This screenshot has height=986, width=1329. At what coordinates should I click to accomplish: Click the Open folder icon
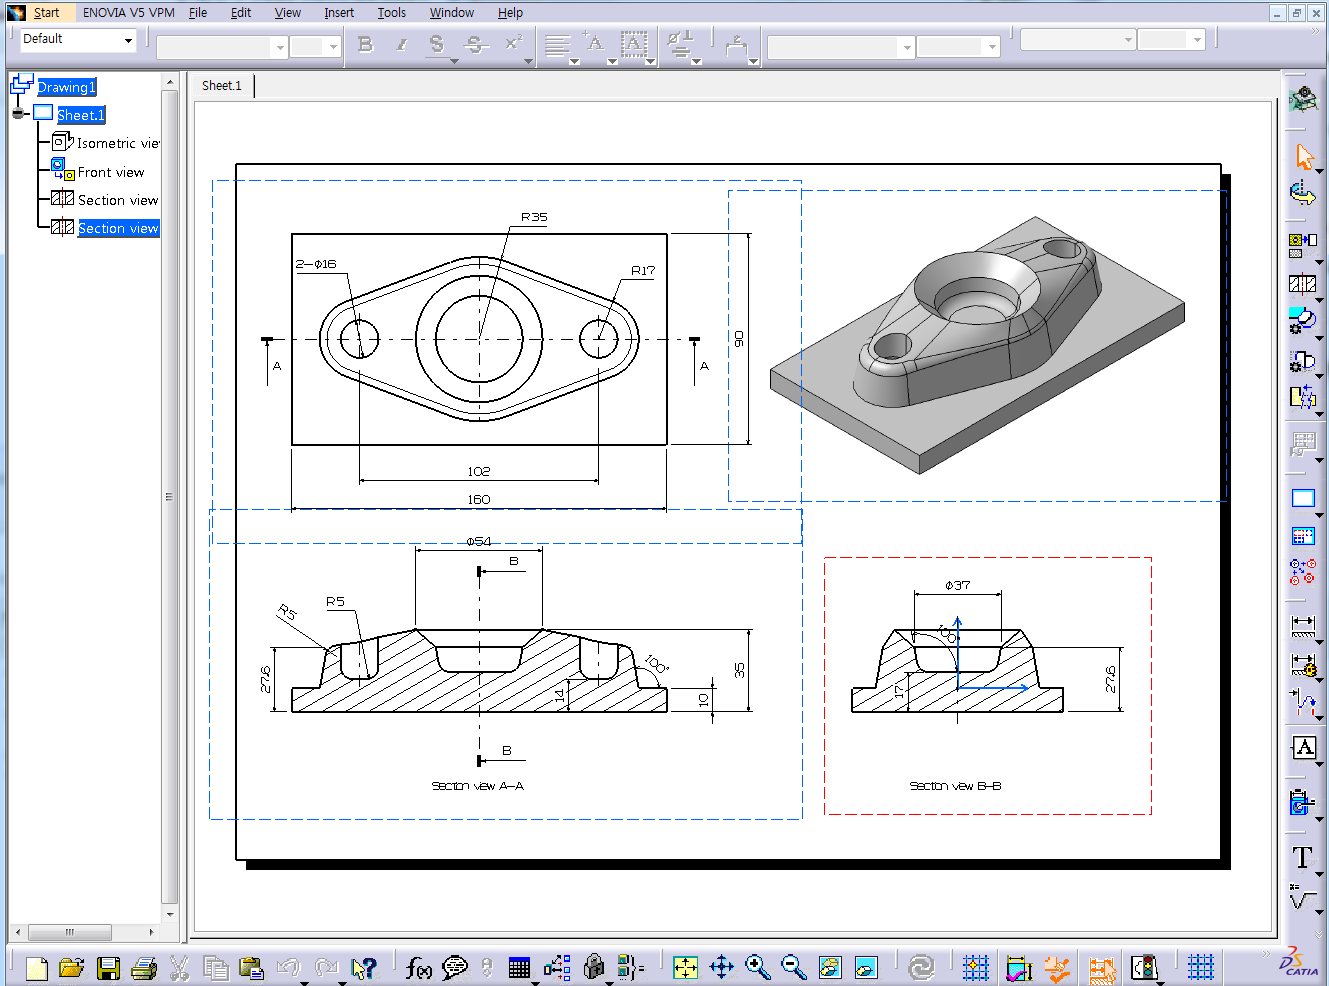71,967
